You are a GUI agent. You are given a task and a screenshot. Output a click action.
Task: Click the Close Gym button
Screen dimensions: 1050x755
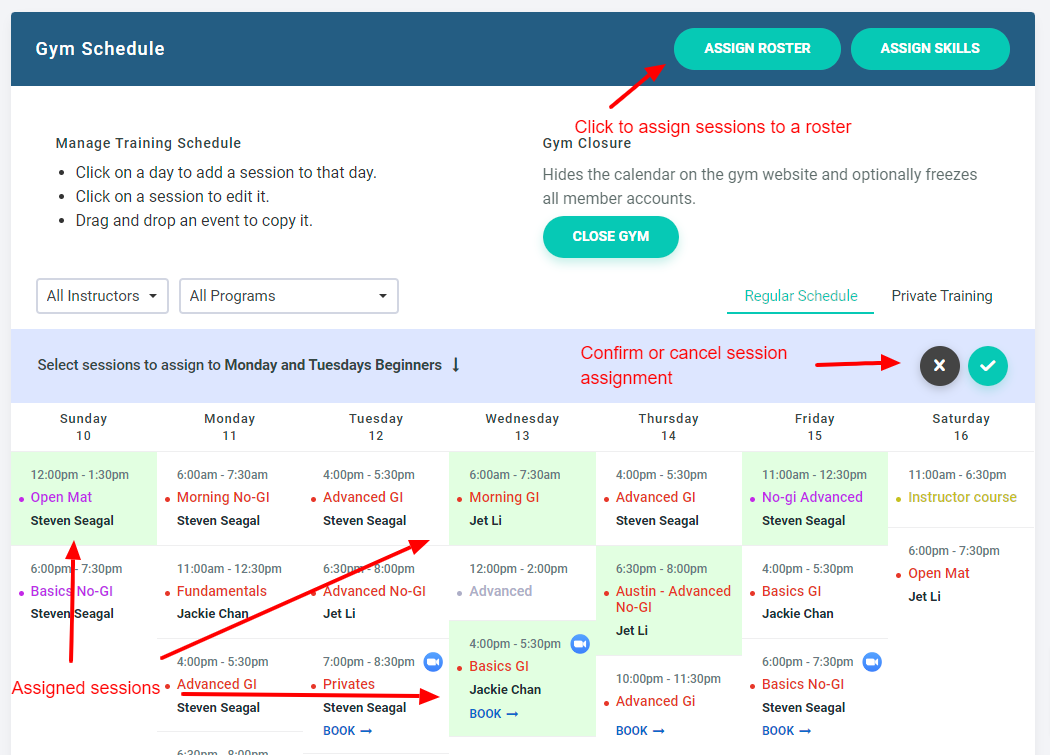pos(610,237)
